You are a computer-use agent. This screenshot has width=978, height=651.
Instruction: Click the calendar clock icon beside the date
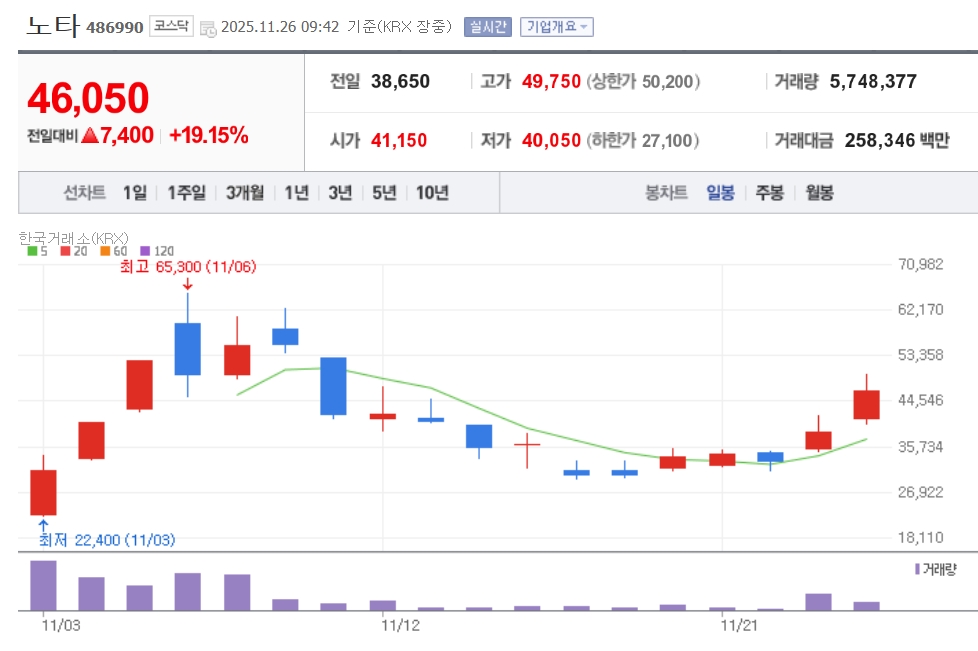click(x=207, y=28)
